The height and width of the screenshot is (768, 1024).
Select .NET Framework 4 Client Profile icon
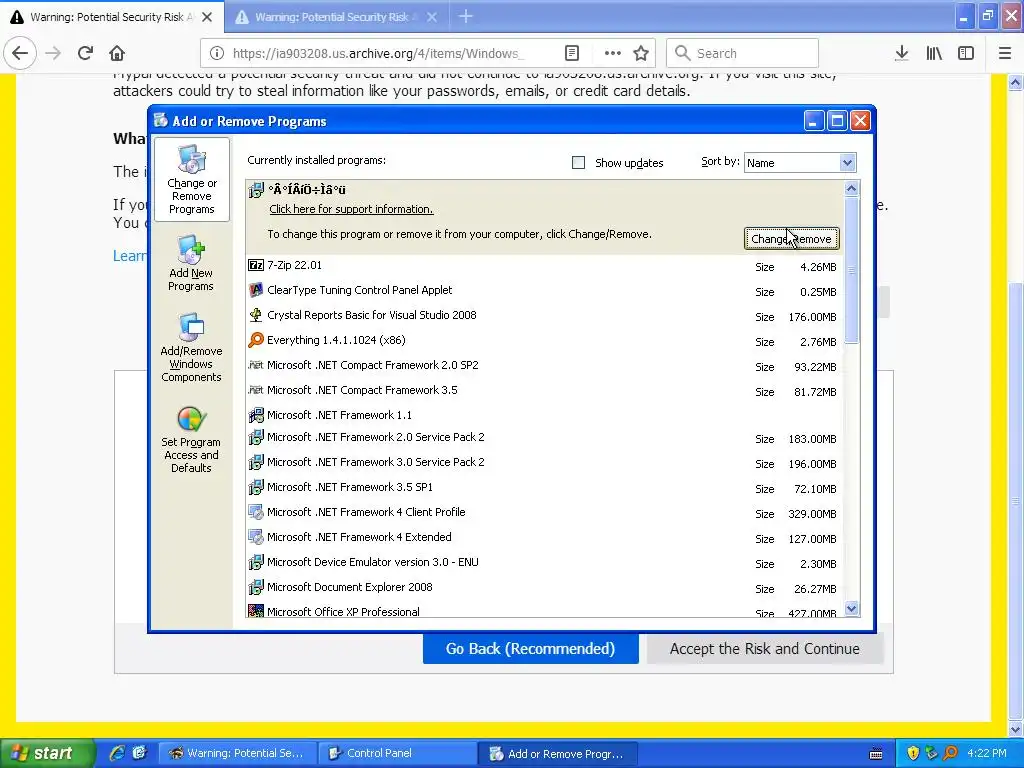coord(256,512)
